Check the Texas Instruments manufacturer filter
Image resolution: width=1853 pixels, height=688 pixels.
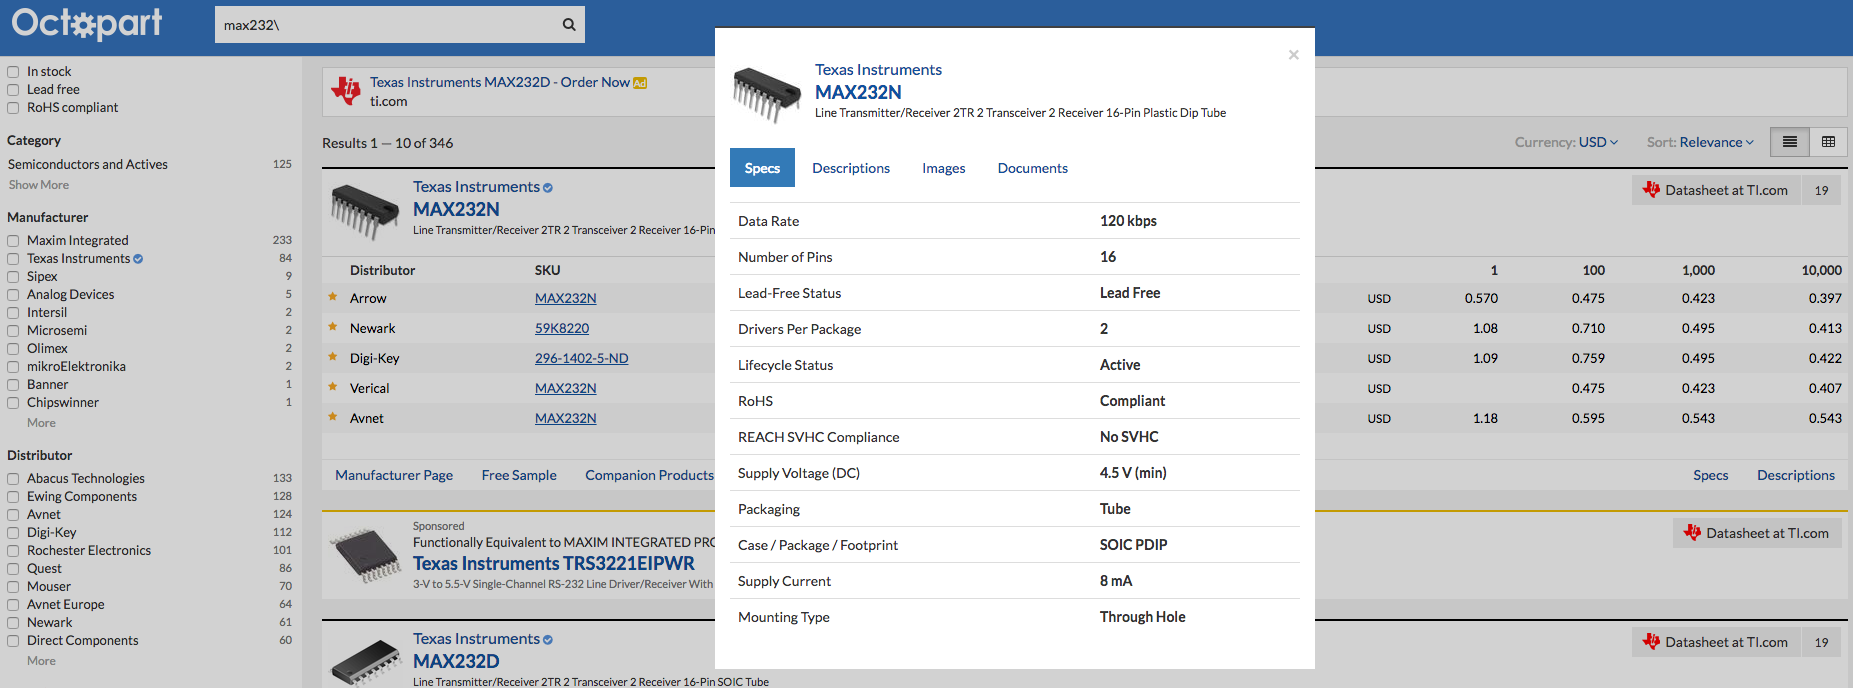[13, 259]
